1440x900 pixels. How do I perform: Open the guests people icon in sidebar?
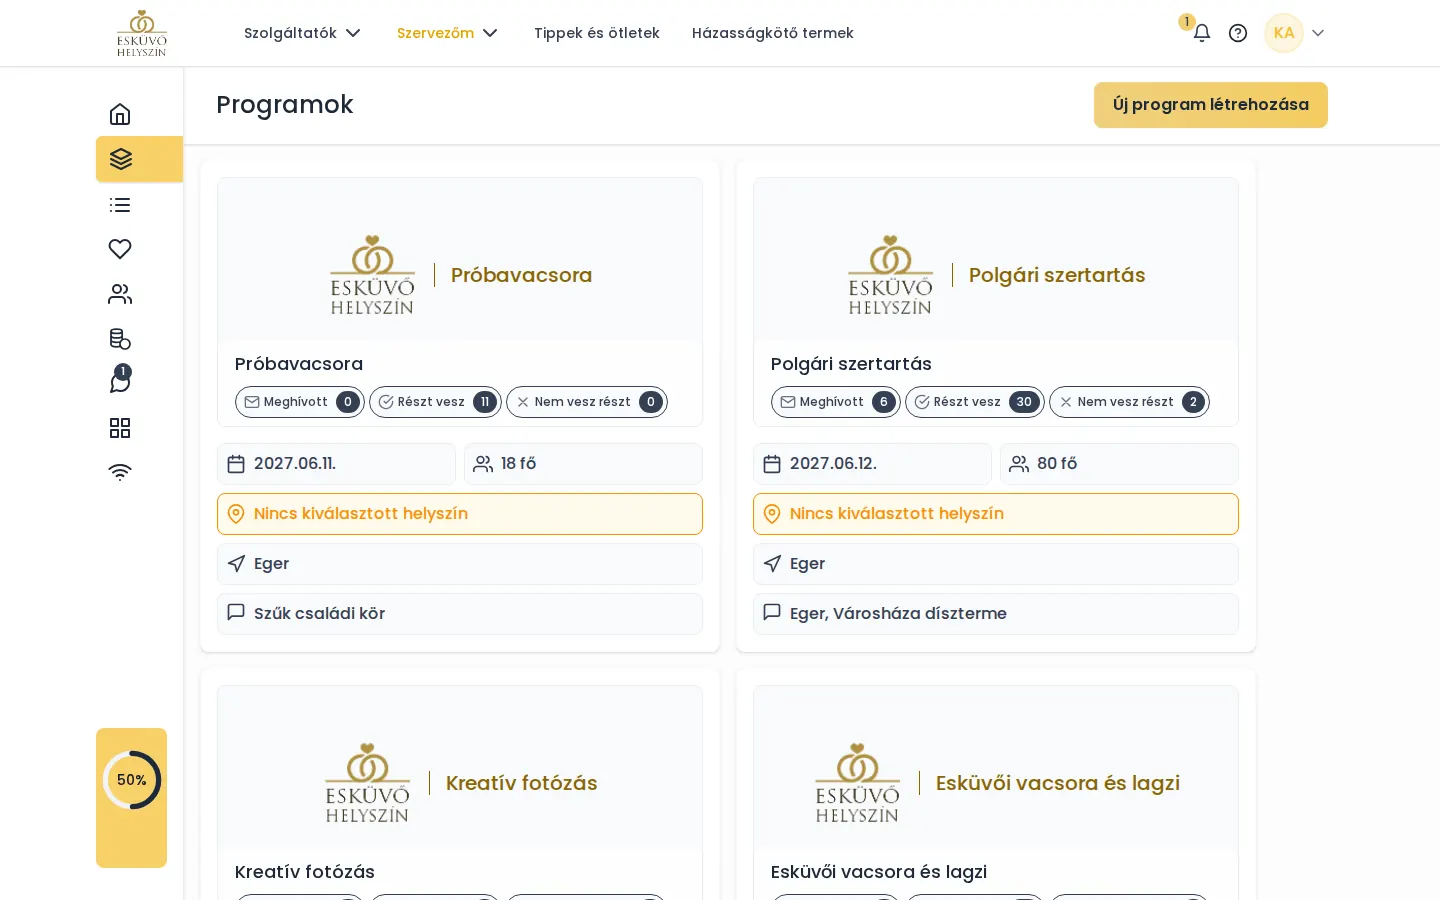tap(120, 294)
